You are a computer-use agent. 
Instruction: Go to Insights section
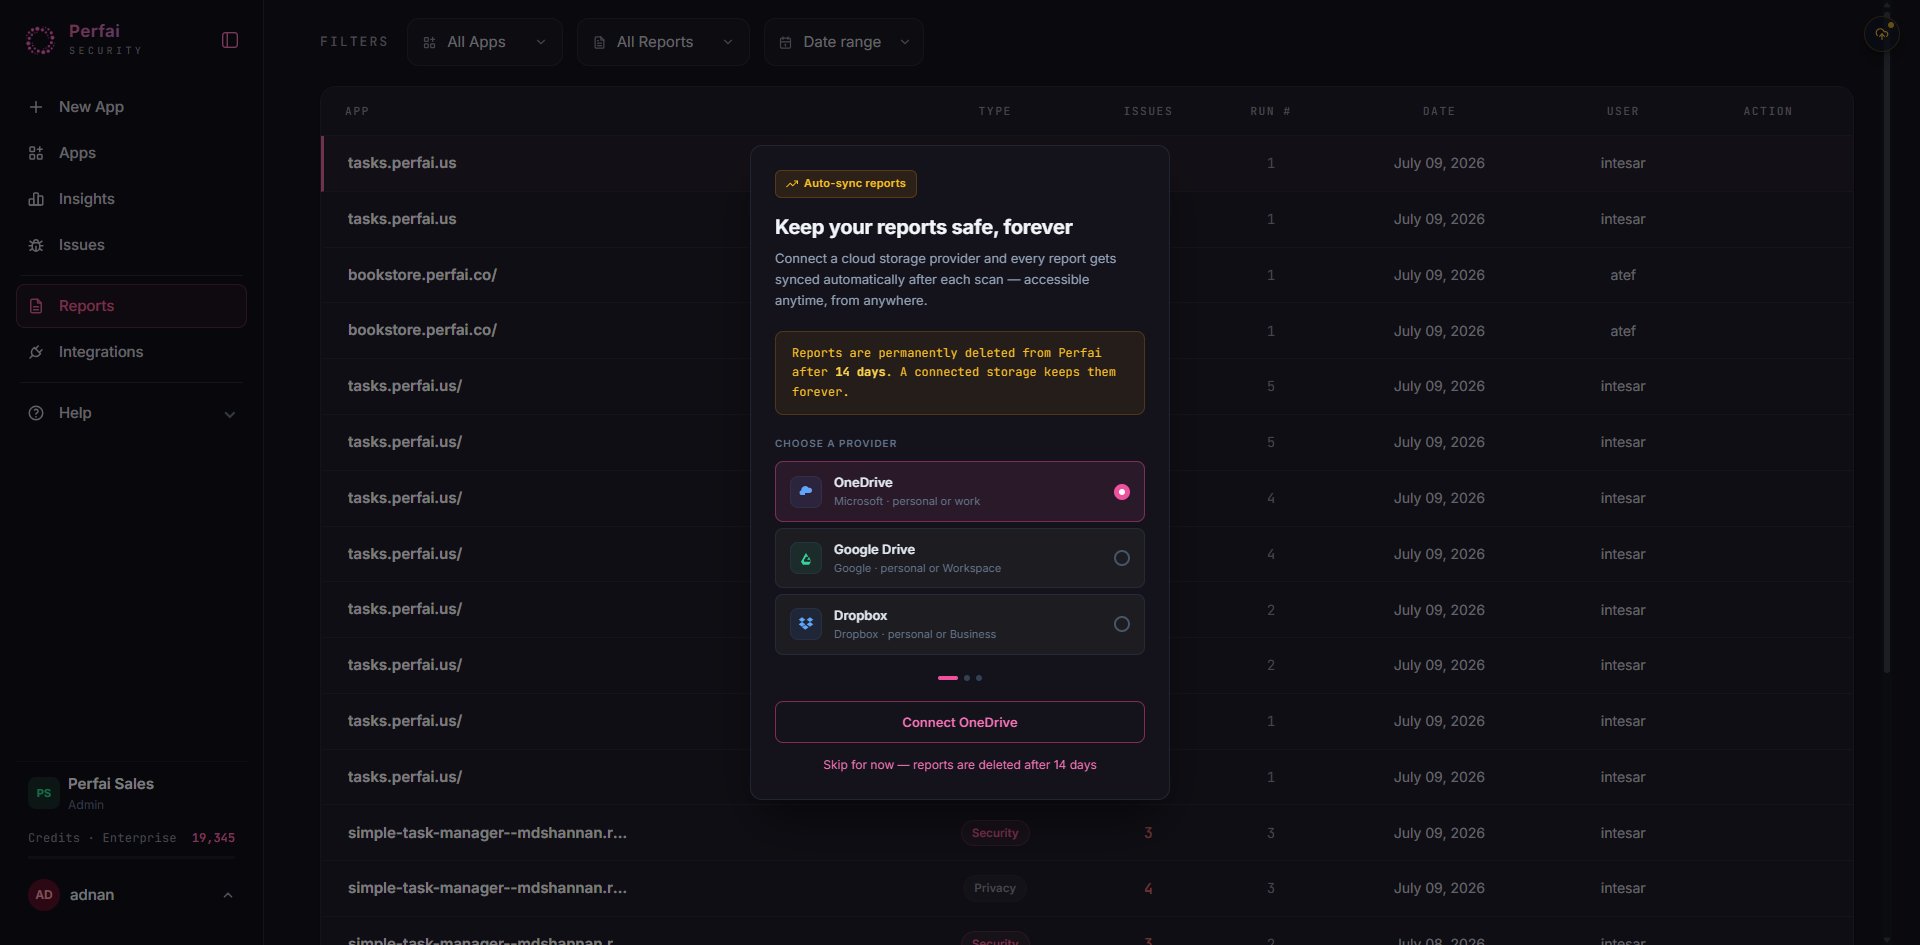[131, 199]
